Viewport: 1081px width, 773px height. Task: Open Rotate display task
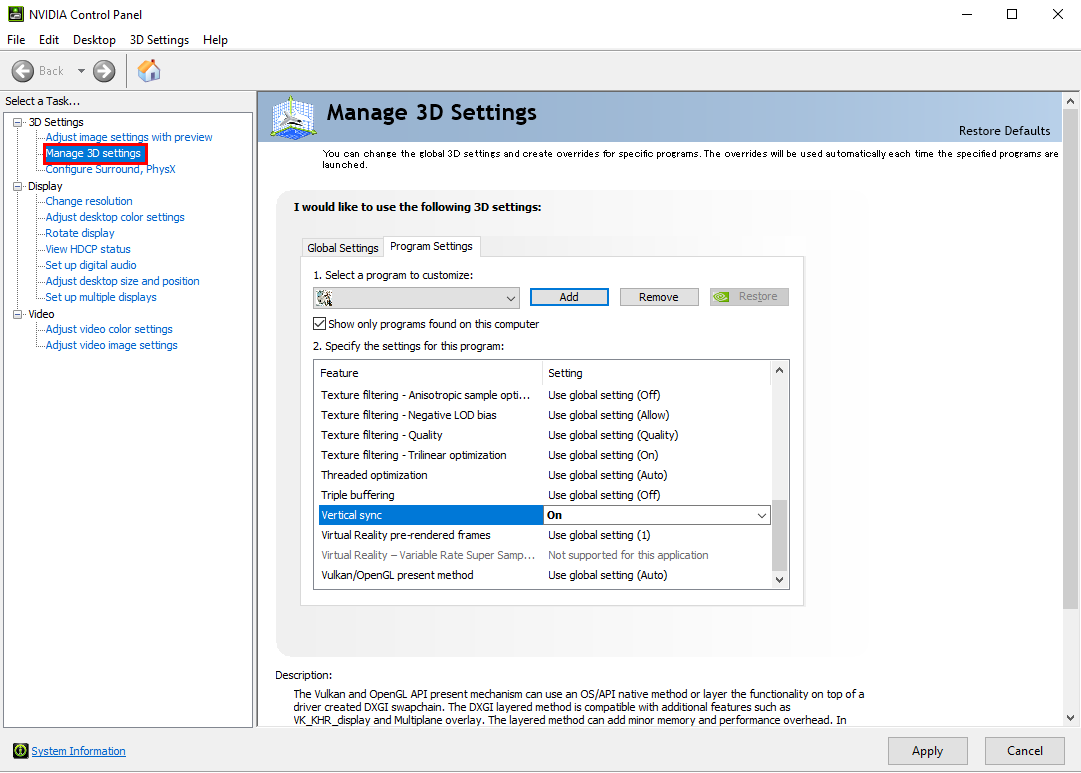tap(80, 233)
